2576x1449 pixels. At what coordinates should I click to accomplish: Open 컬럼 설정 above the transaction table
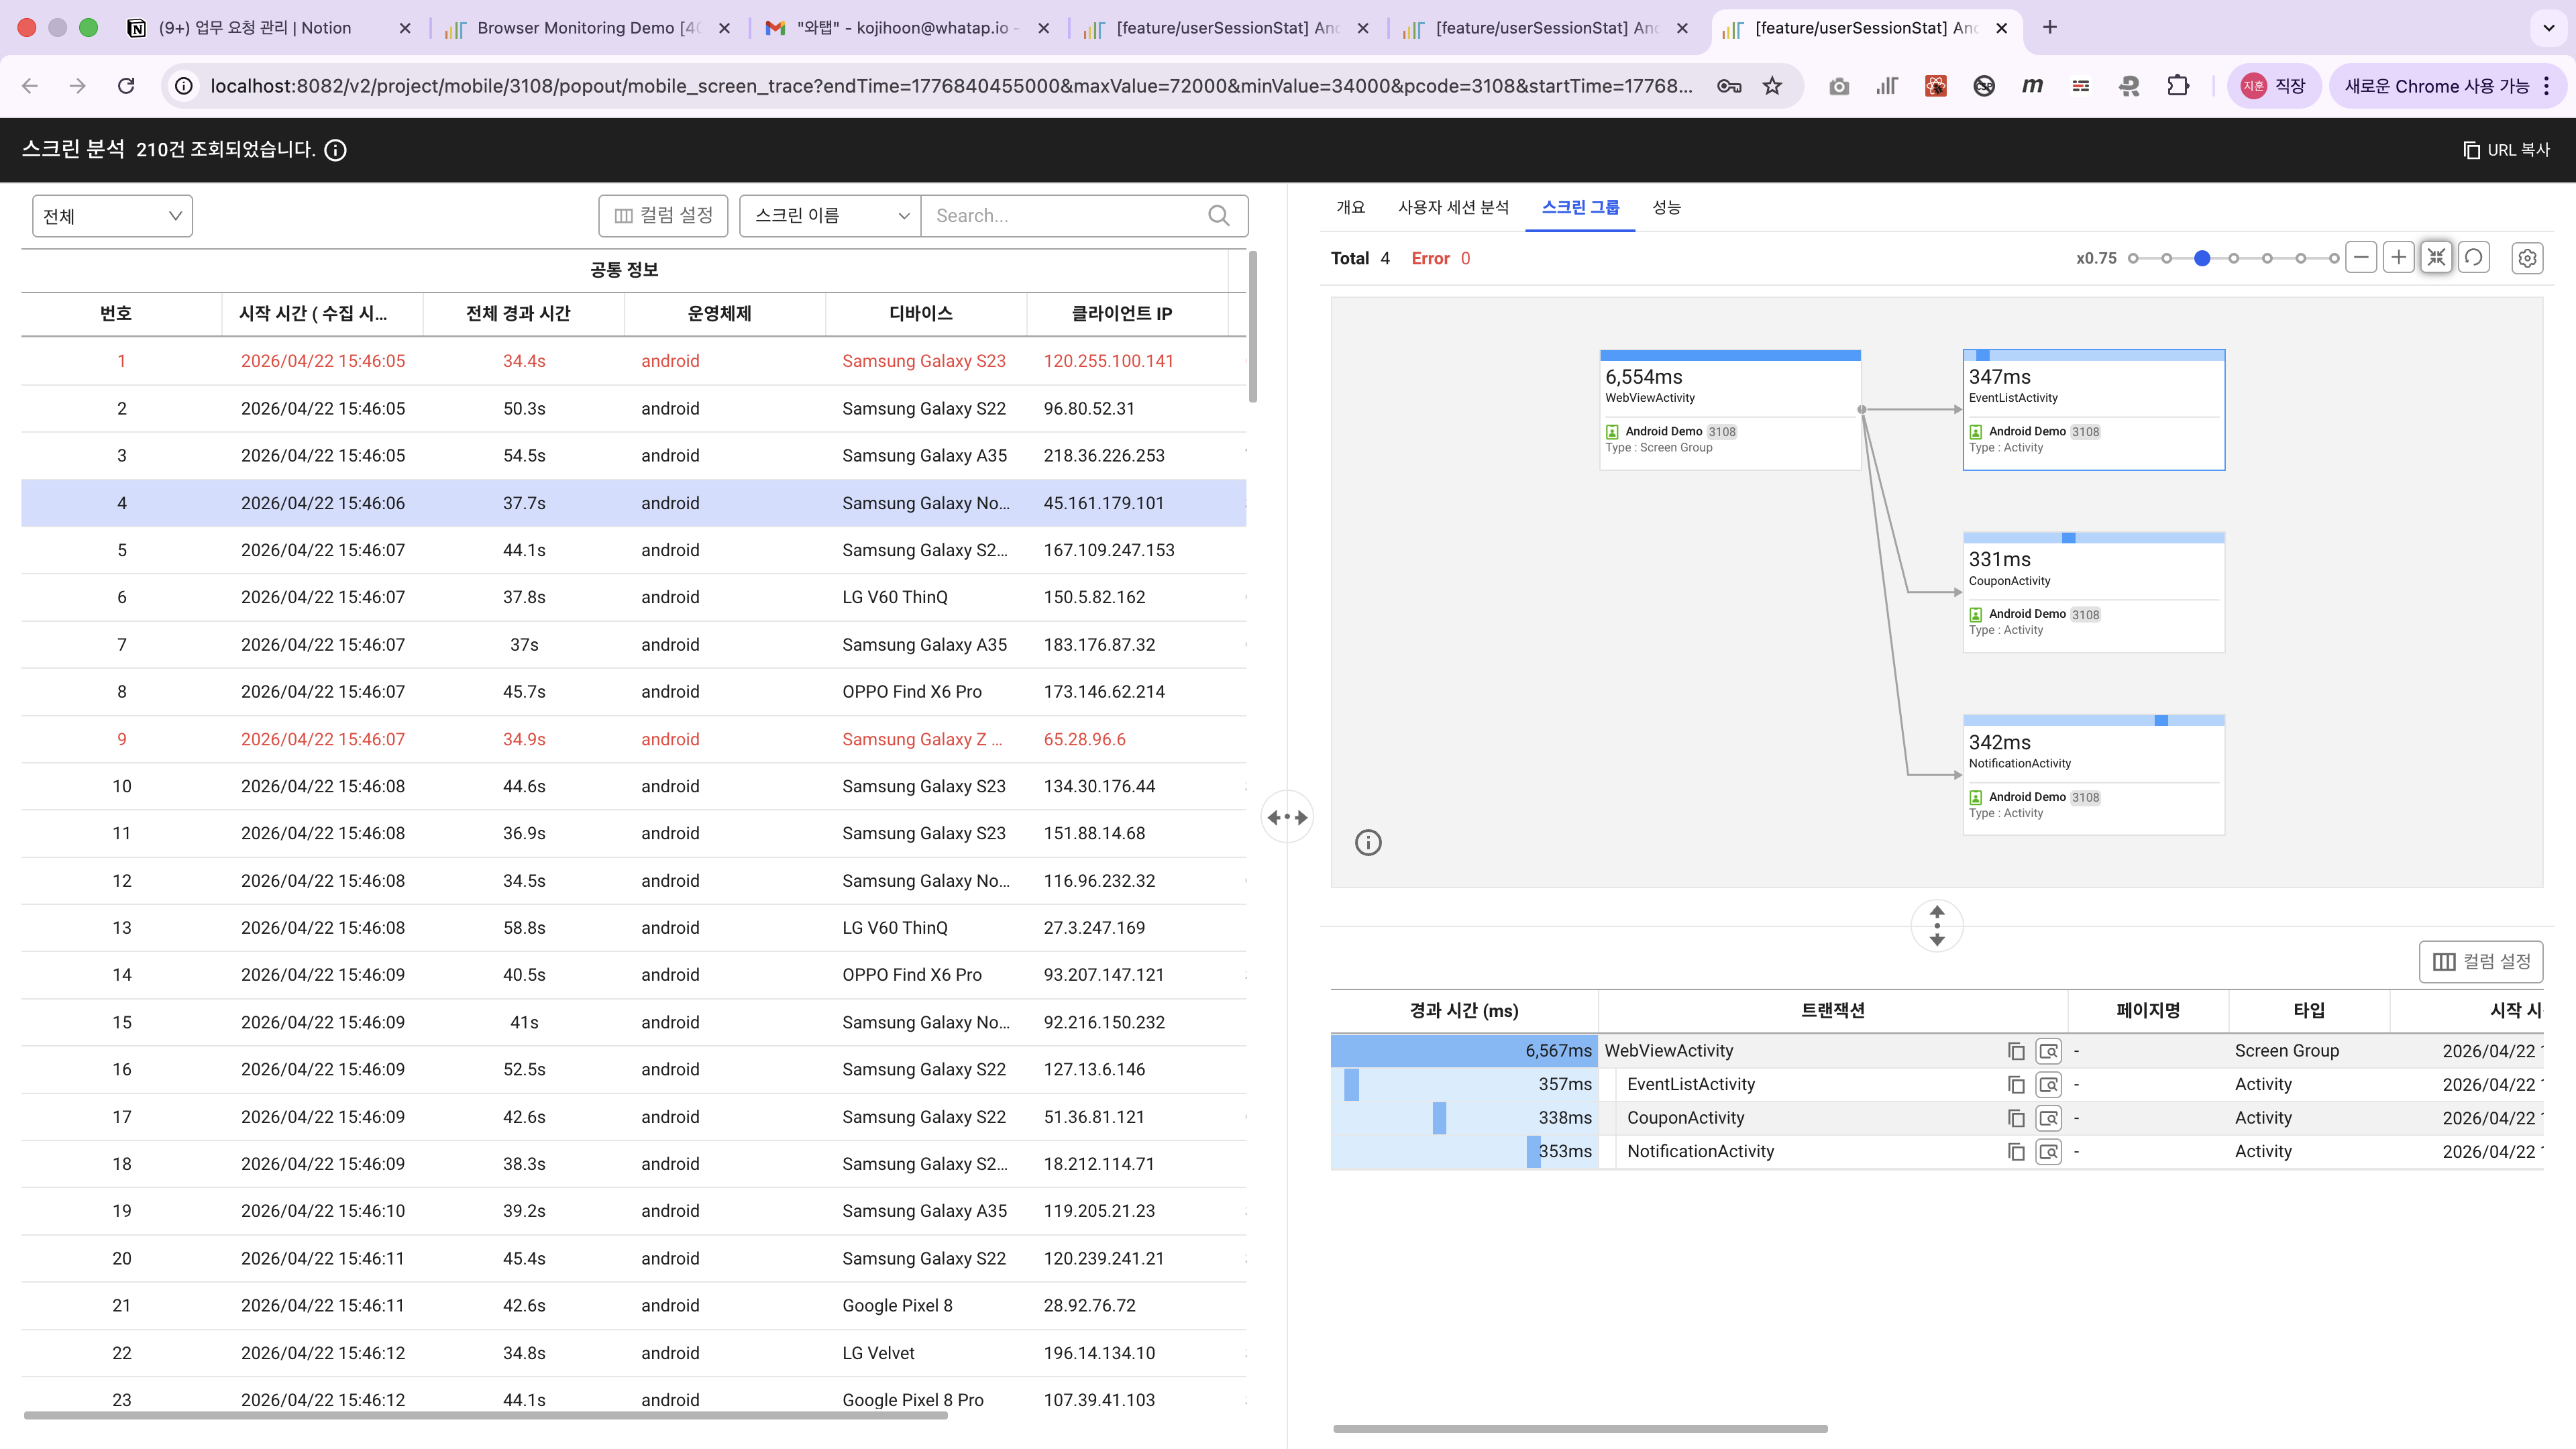coord(2481,962)
